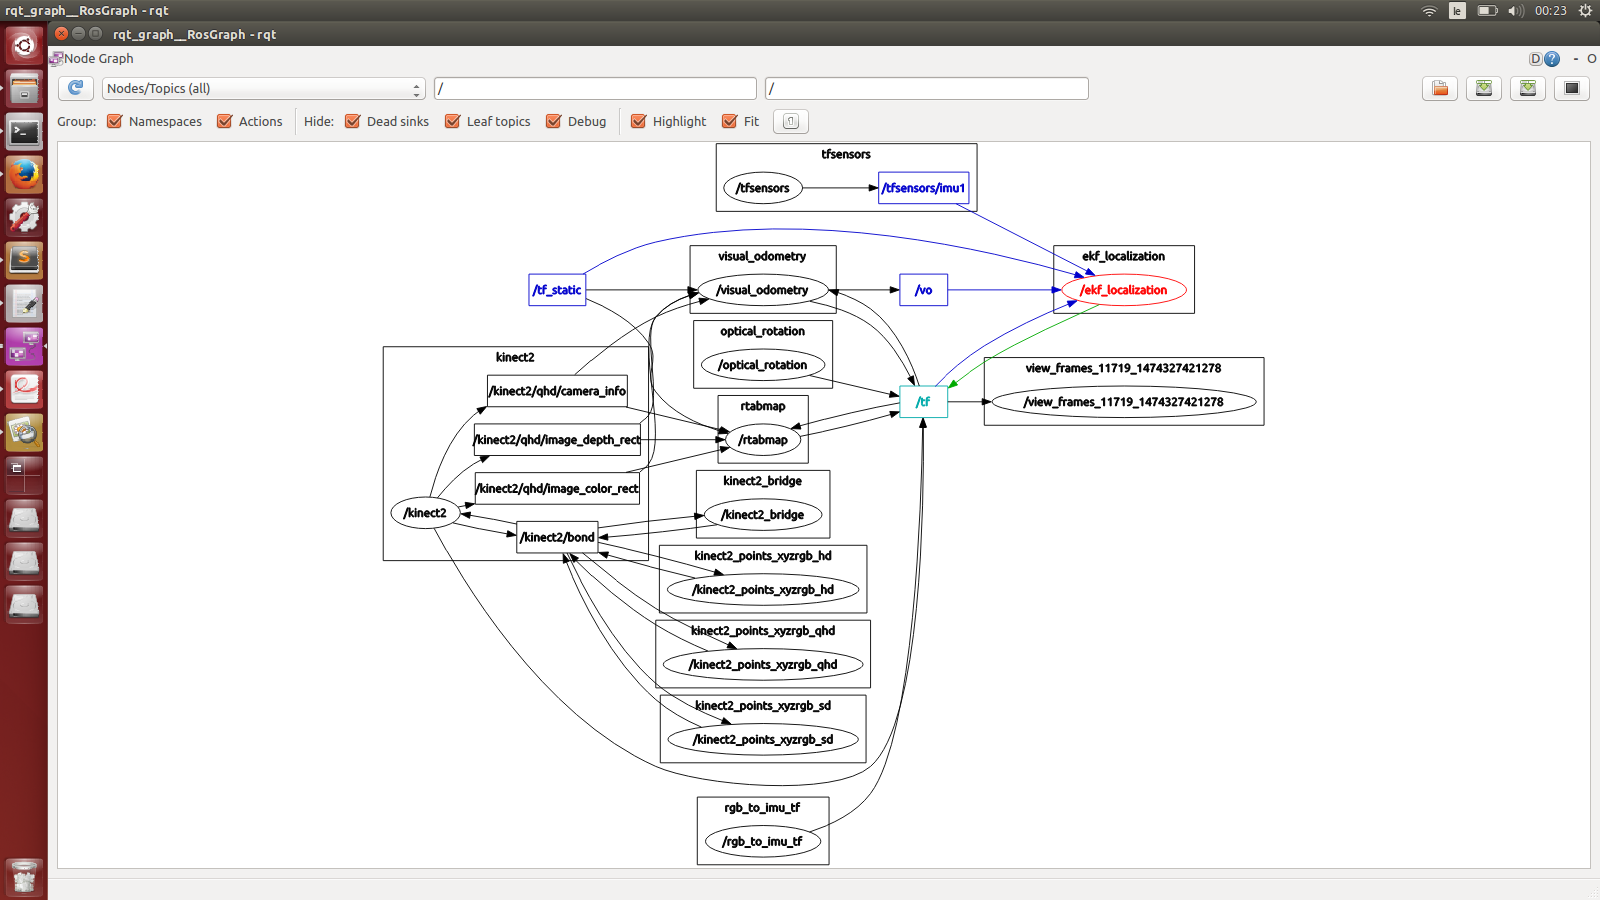The width and height of the screenshot is (1600, 900).
Task: Click the fit-in-view icon beside Fit
Action: 790,121
